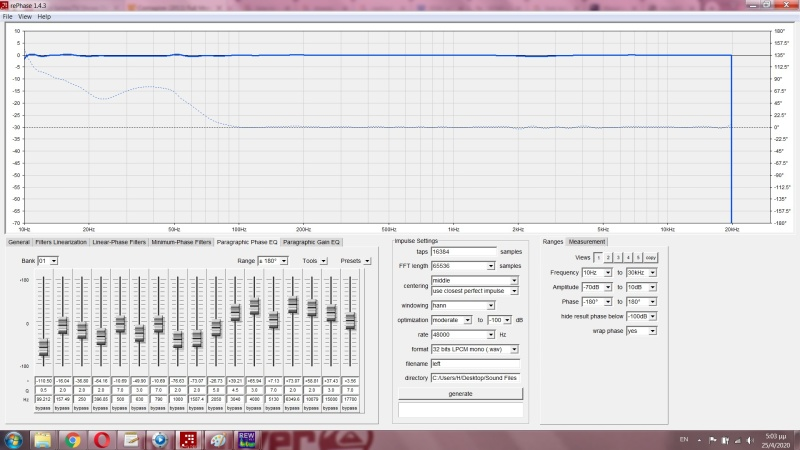The width and height of the screenshot is (800, 450).
Task: Expand the windowing dropdown set to hann
Action: pyautogui.click(x=490, y=305)
